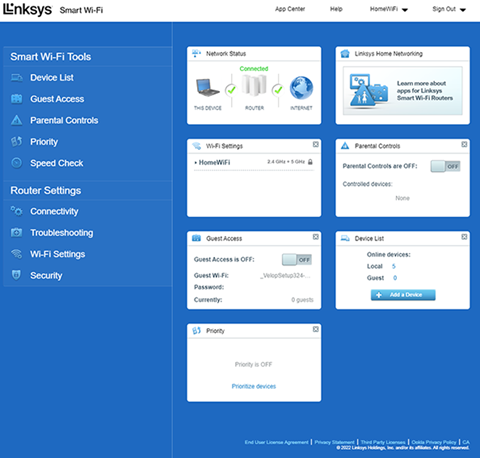Click the Add a Device button
480x458 pixels.
pos(403,295)
